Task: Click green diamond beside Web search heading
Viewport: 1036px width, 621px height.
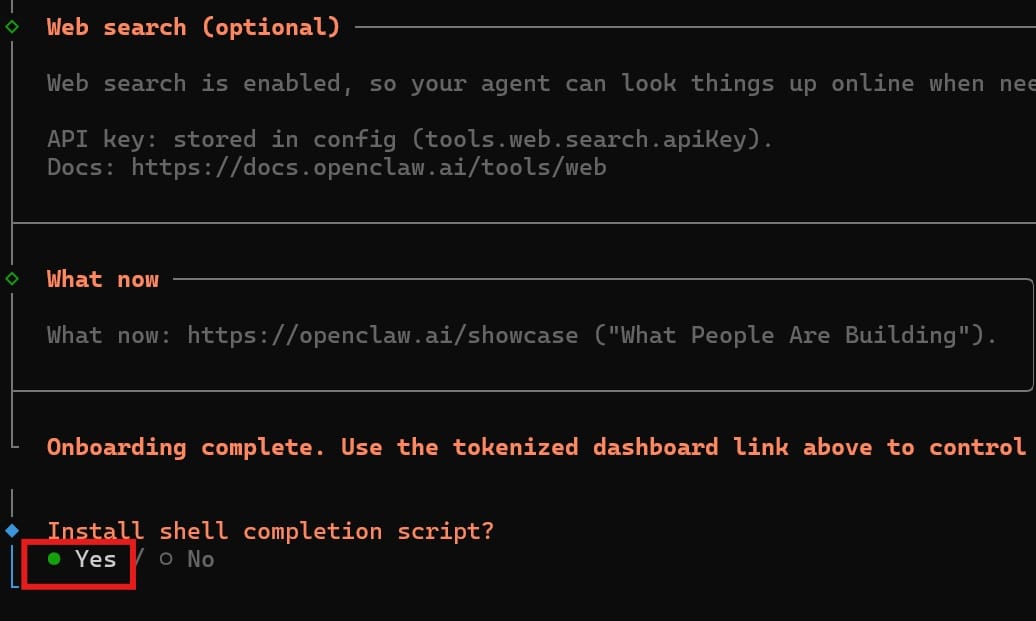Action: coord(12,27)
